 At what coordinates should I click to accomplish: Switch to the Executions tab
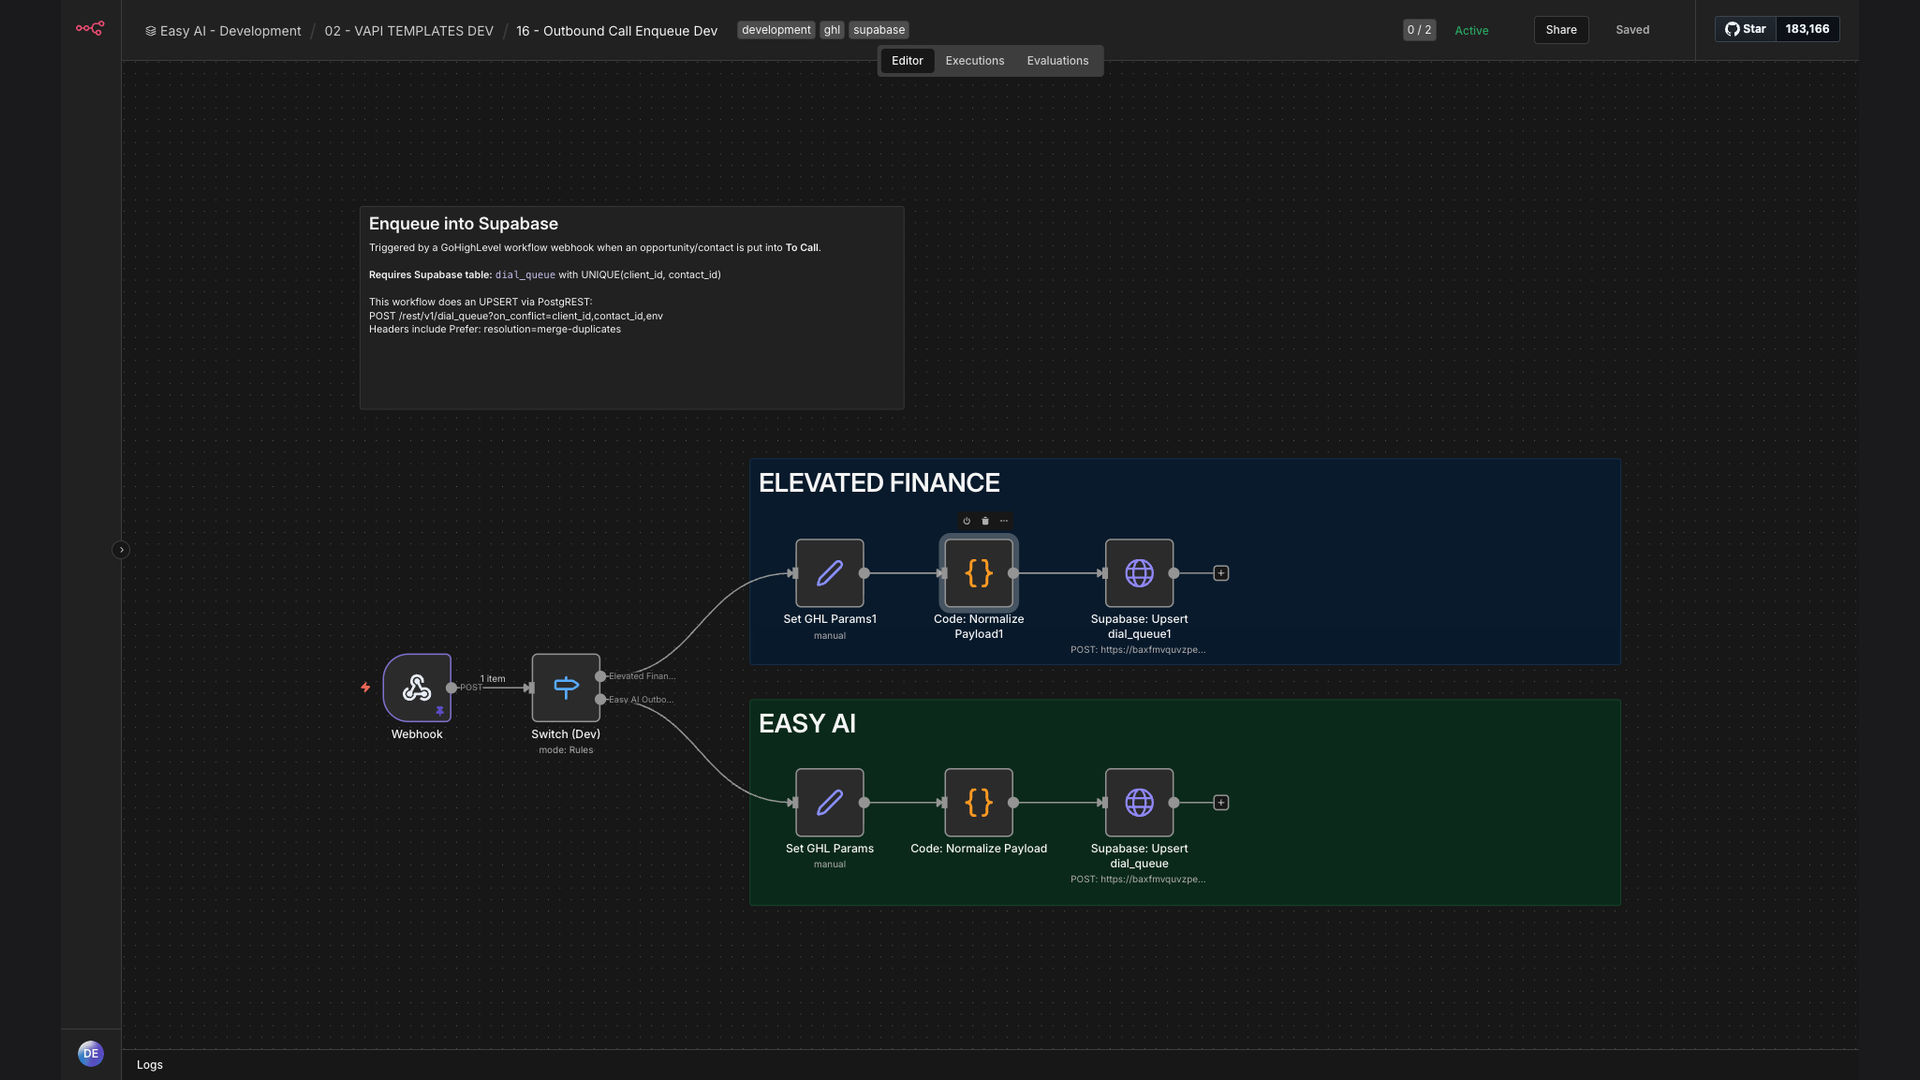974,61
